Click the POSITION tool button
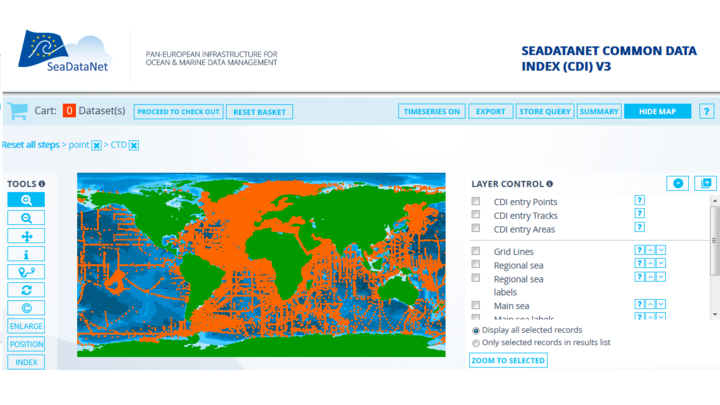 coord(26,344)
